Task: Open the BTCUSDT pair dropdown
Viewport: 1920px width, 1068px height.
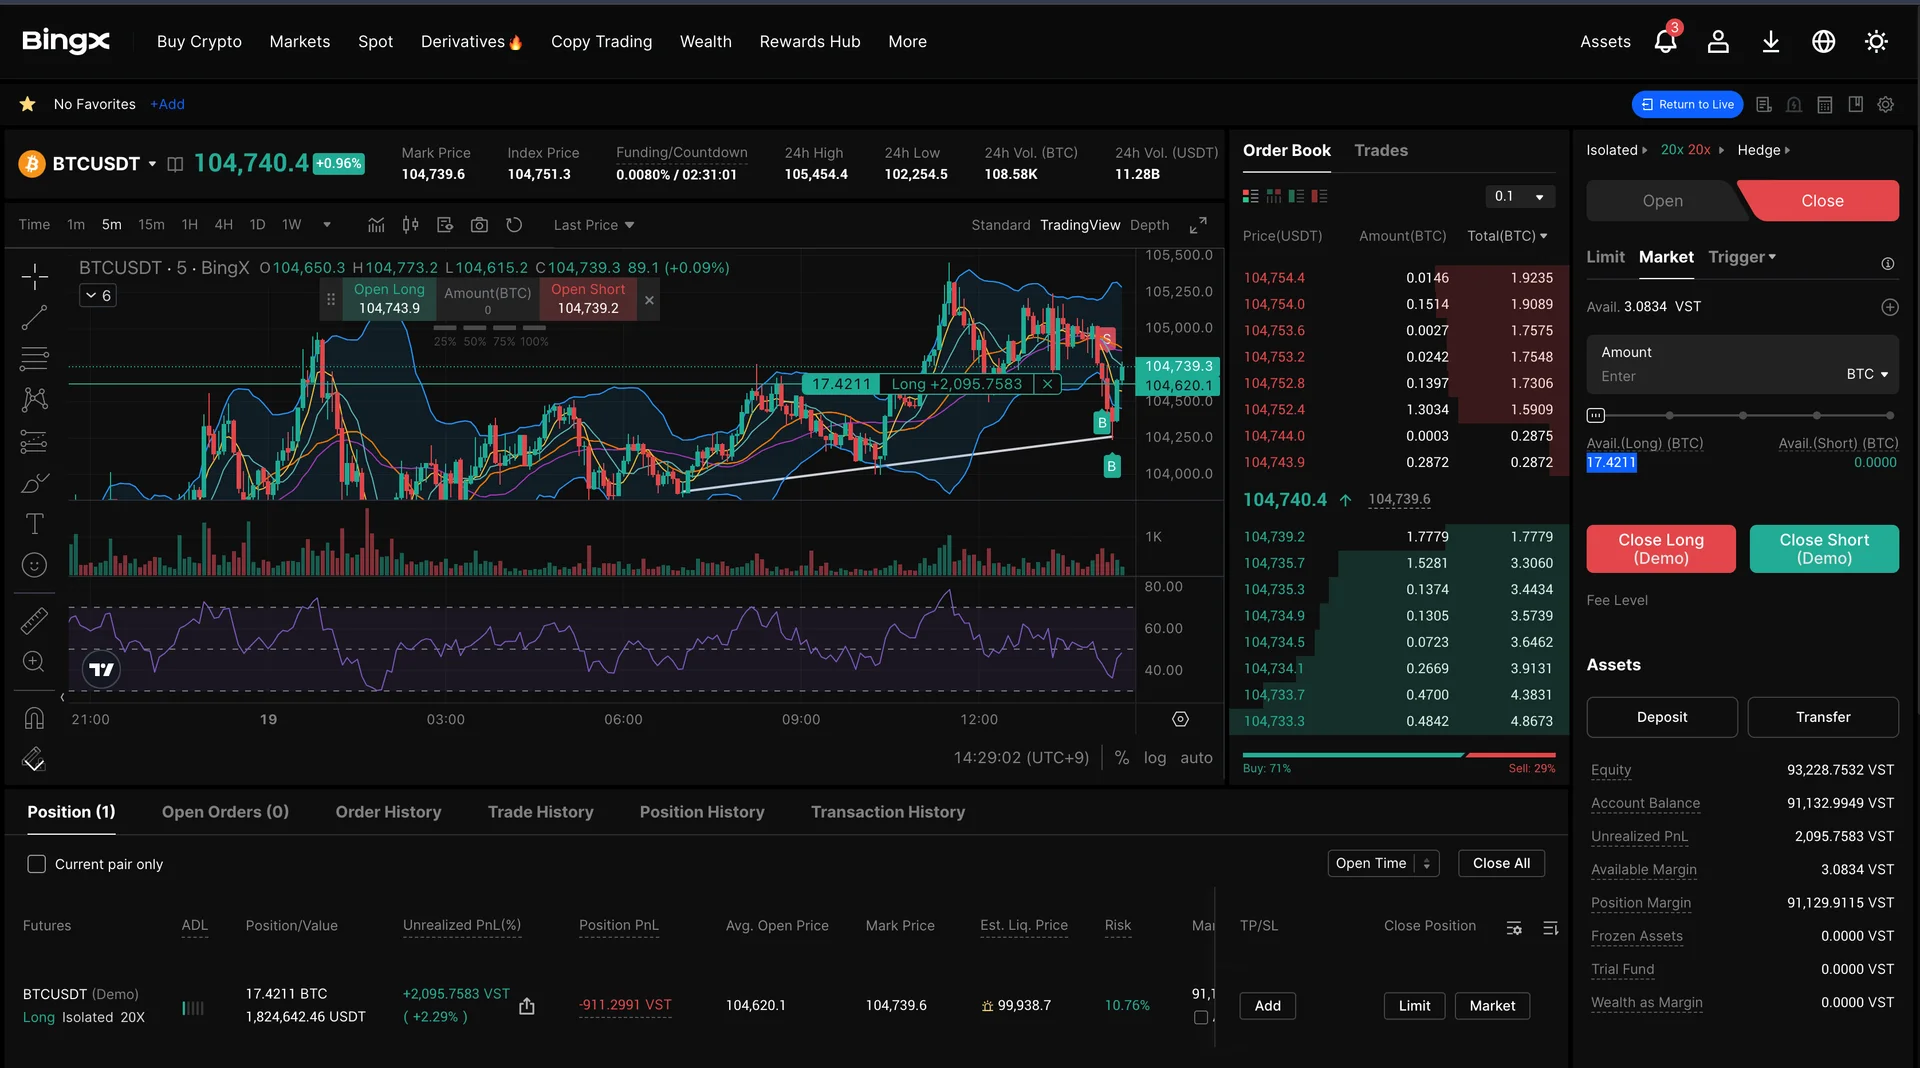Action: tap(152, 164)
